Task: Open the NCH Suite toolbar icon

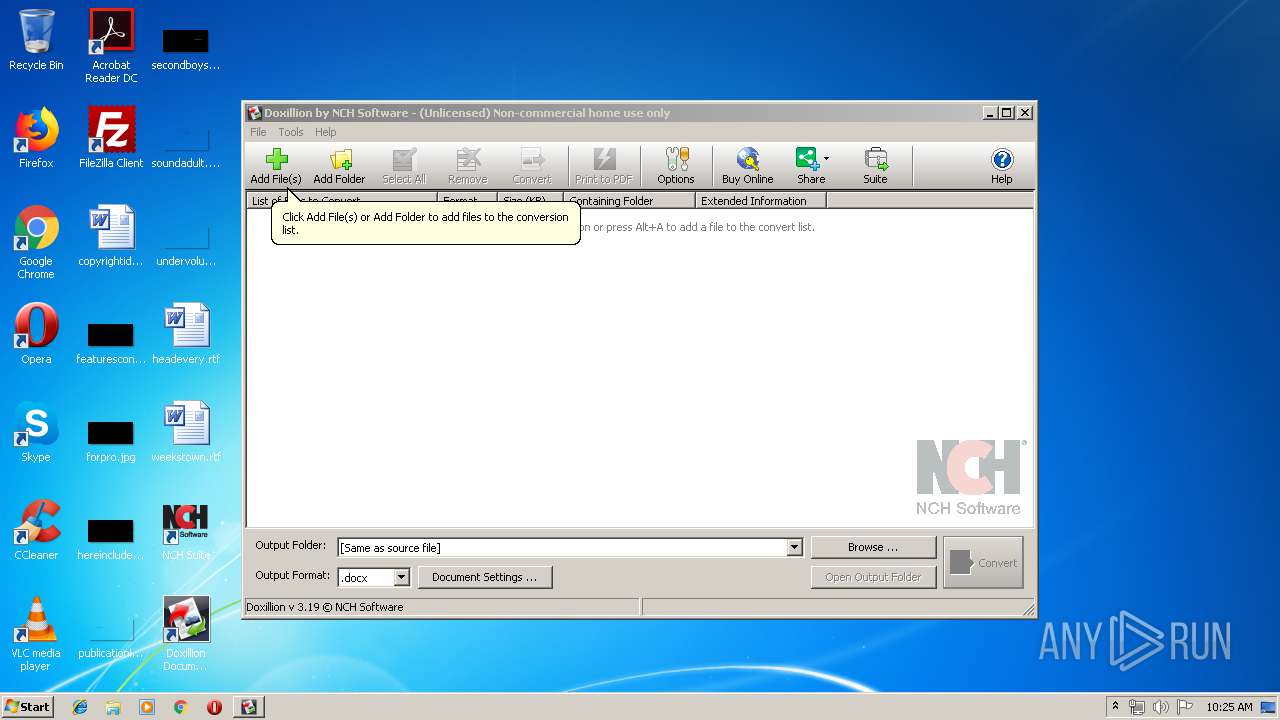Action: [876, 166]
